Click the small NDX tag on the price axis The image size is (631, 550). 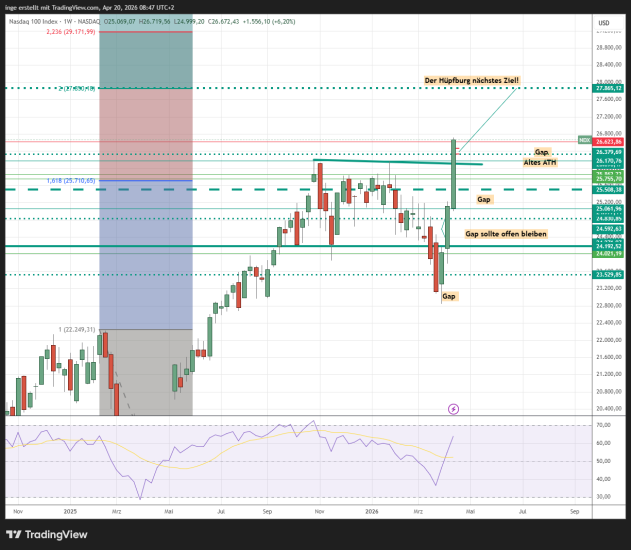(585, 139)
